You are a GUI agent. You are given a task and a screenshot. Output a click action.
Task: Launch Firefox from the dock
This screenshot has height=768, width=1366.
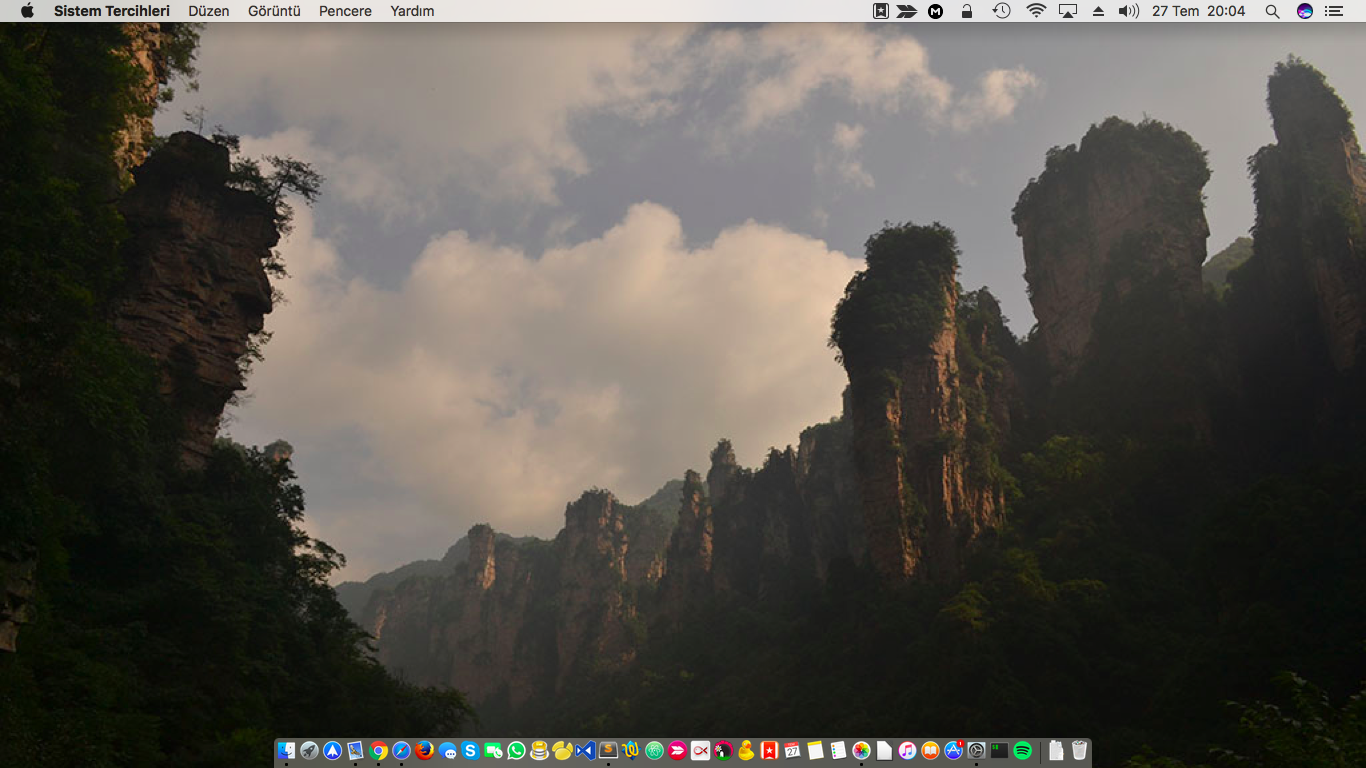pos(424,750)
